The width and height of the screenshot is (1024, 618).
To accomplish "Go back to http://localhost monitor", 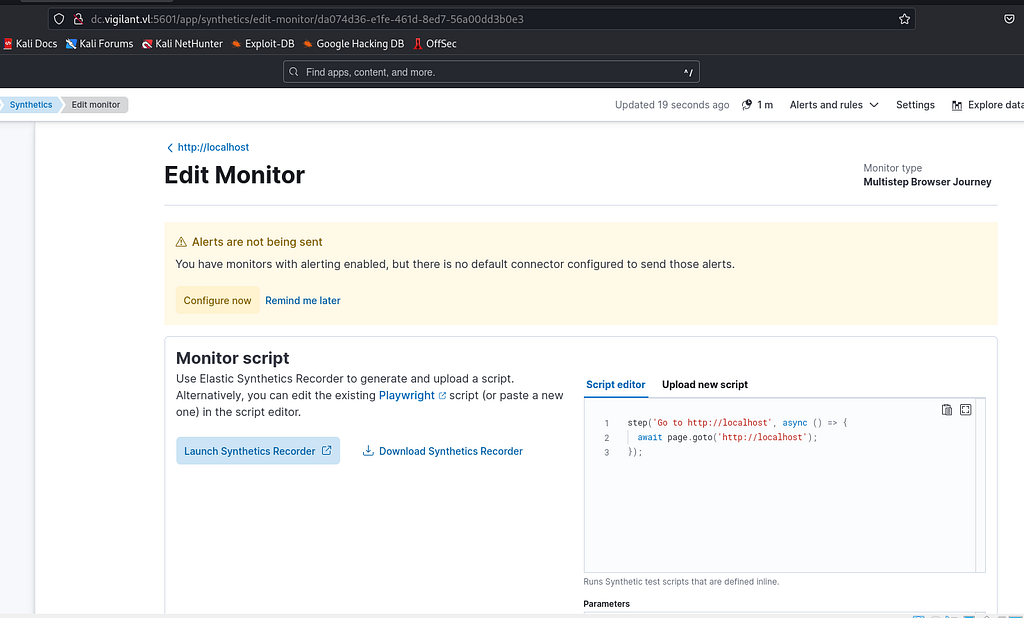I will (x=213, y=147).
